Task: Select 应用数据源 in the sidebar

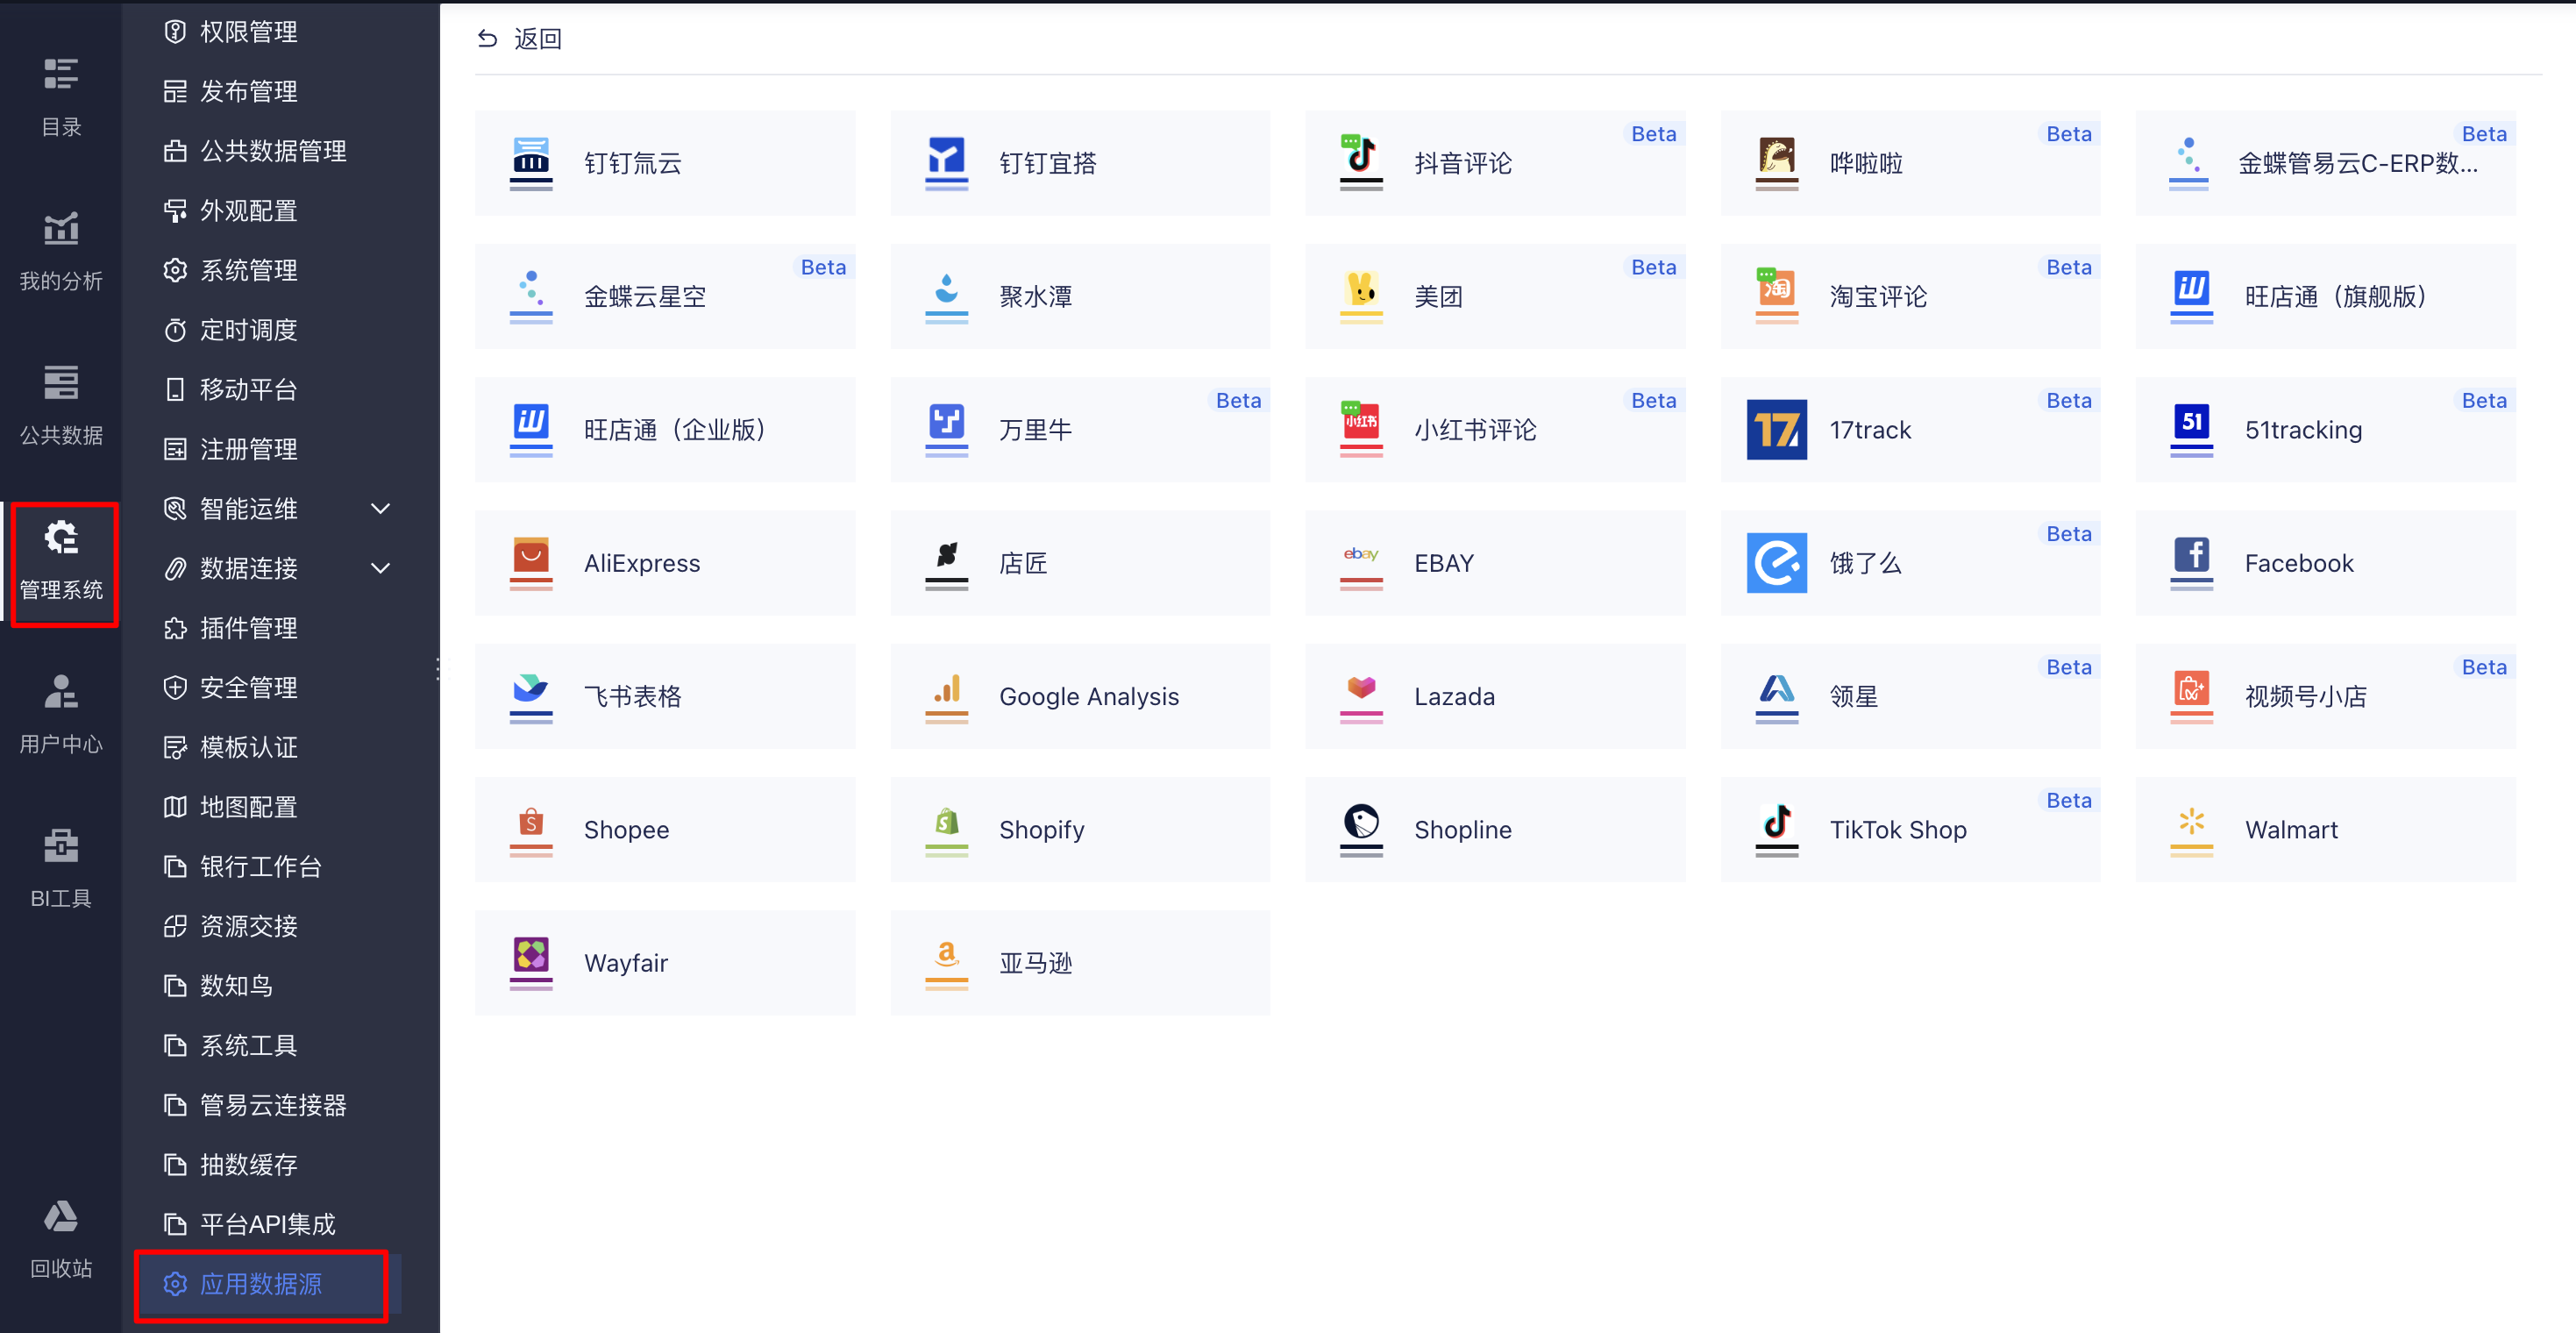Action: (260, 1284)
